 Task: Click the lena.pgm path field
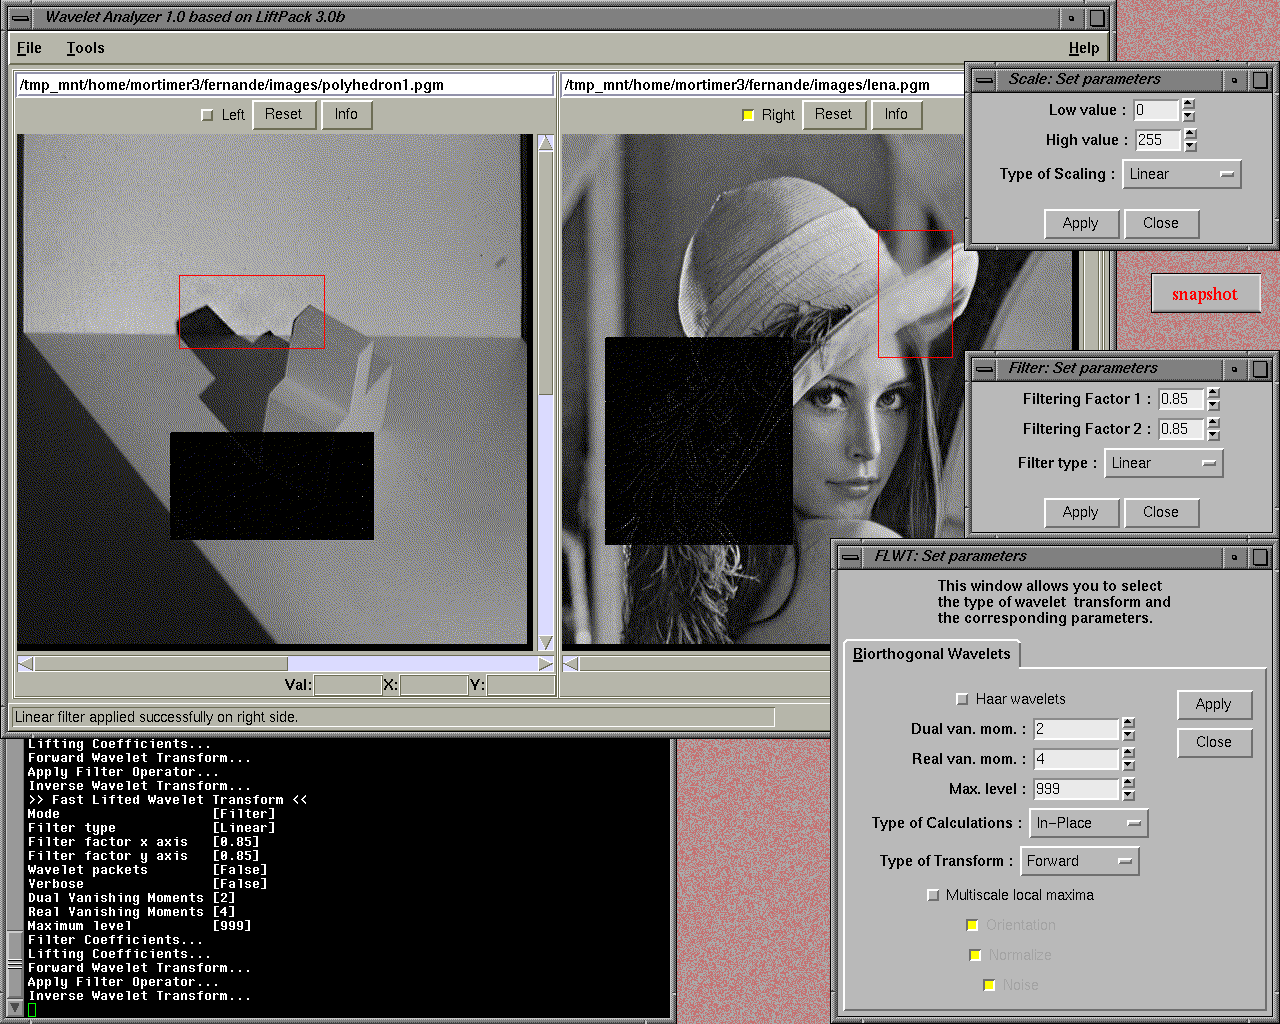[763, 85]
